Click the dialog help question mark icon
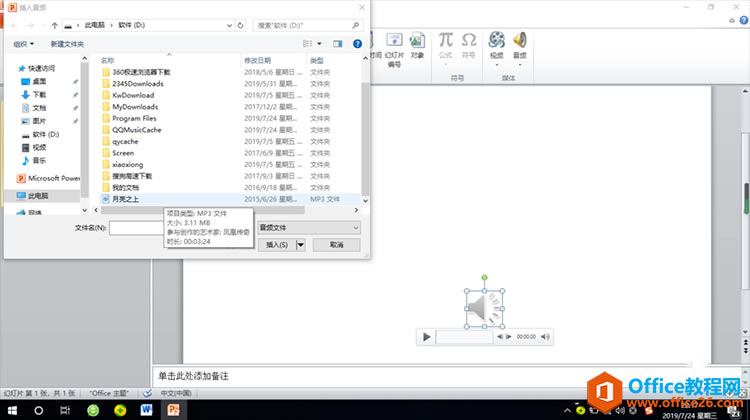The image size is (750, 420). click(x=357, y=44)
